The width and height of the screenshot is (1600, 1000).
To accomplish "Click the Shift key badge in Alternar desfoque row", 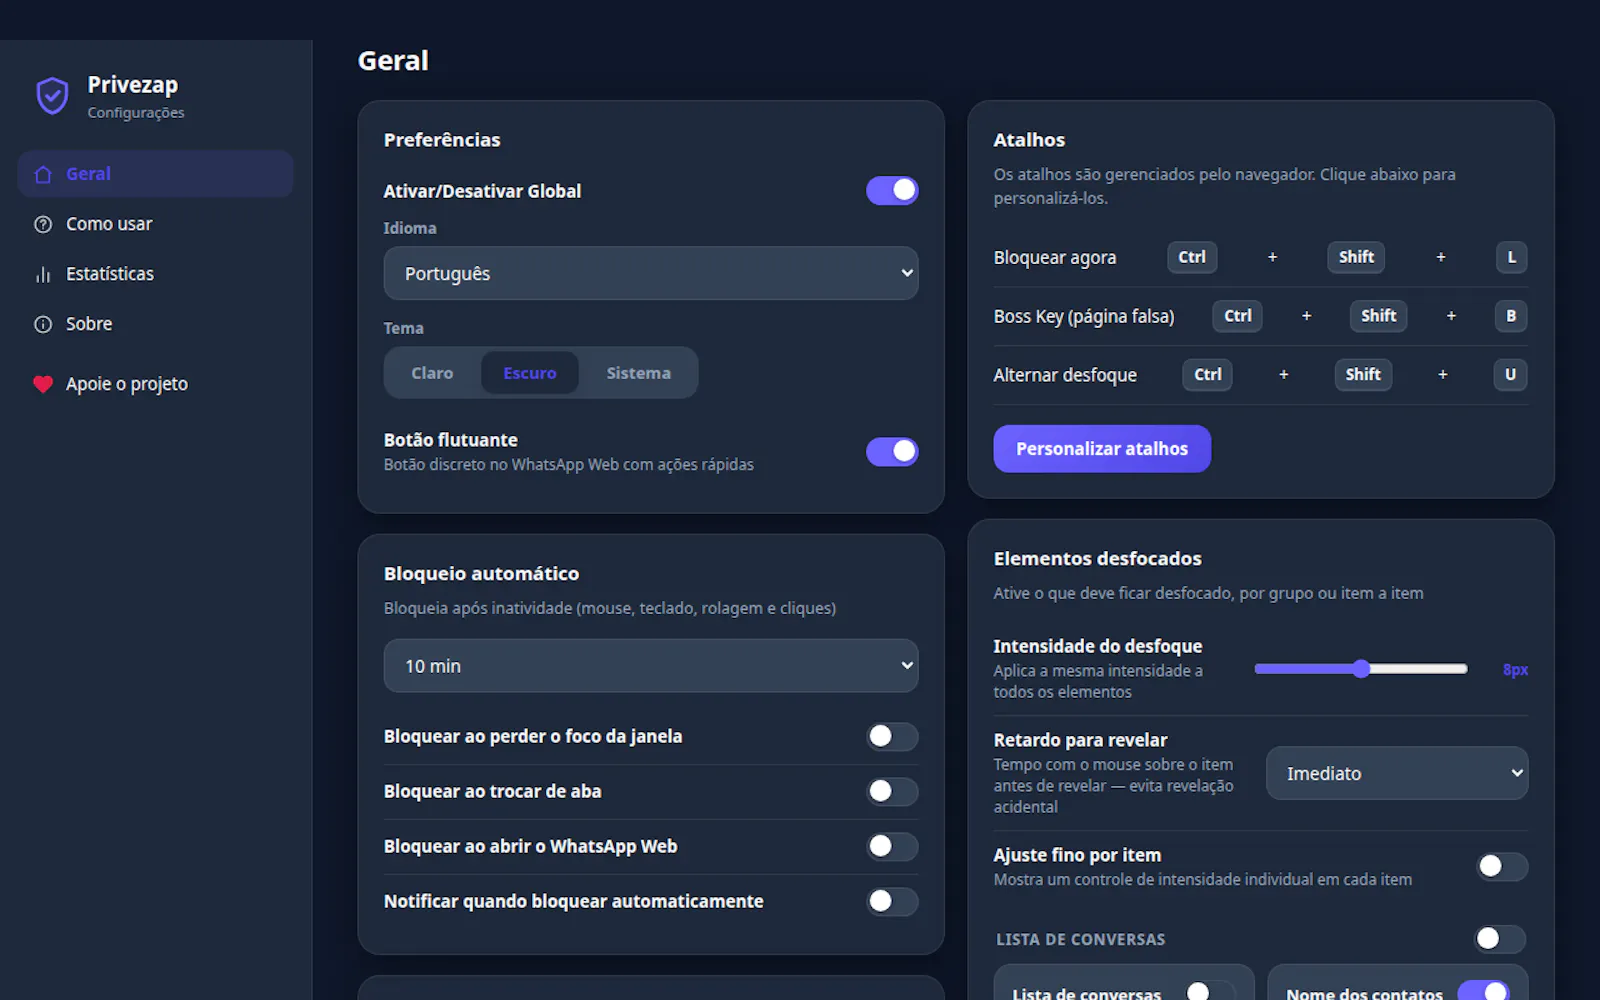I will [x=1363, y=375].
